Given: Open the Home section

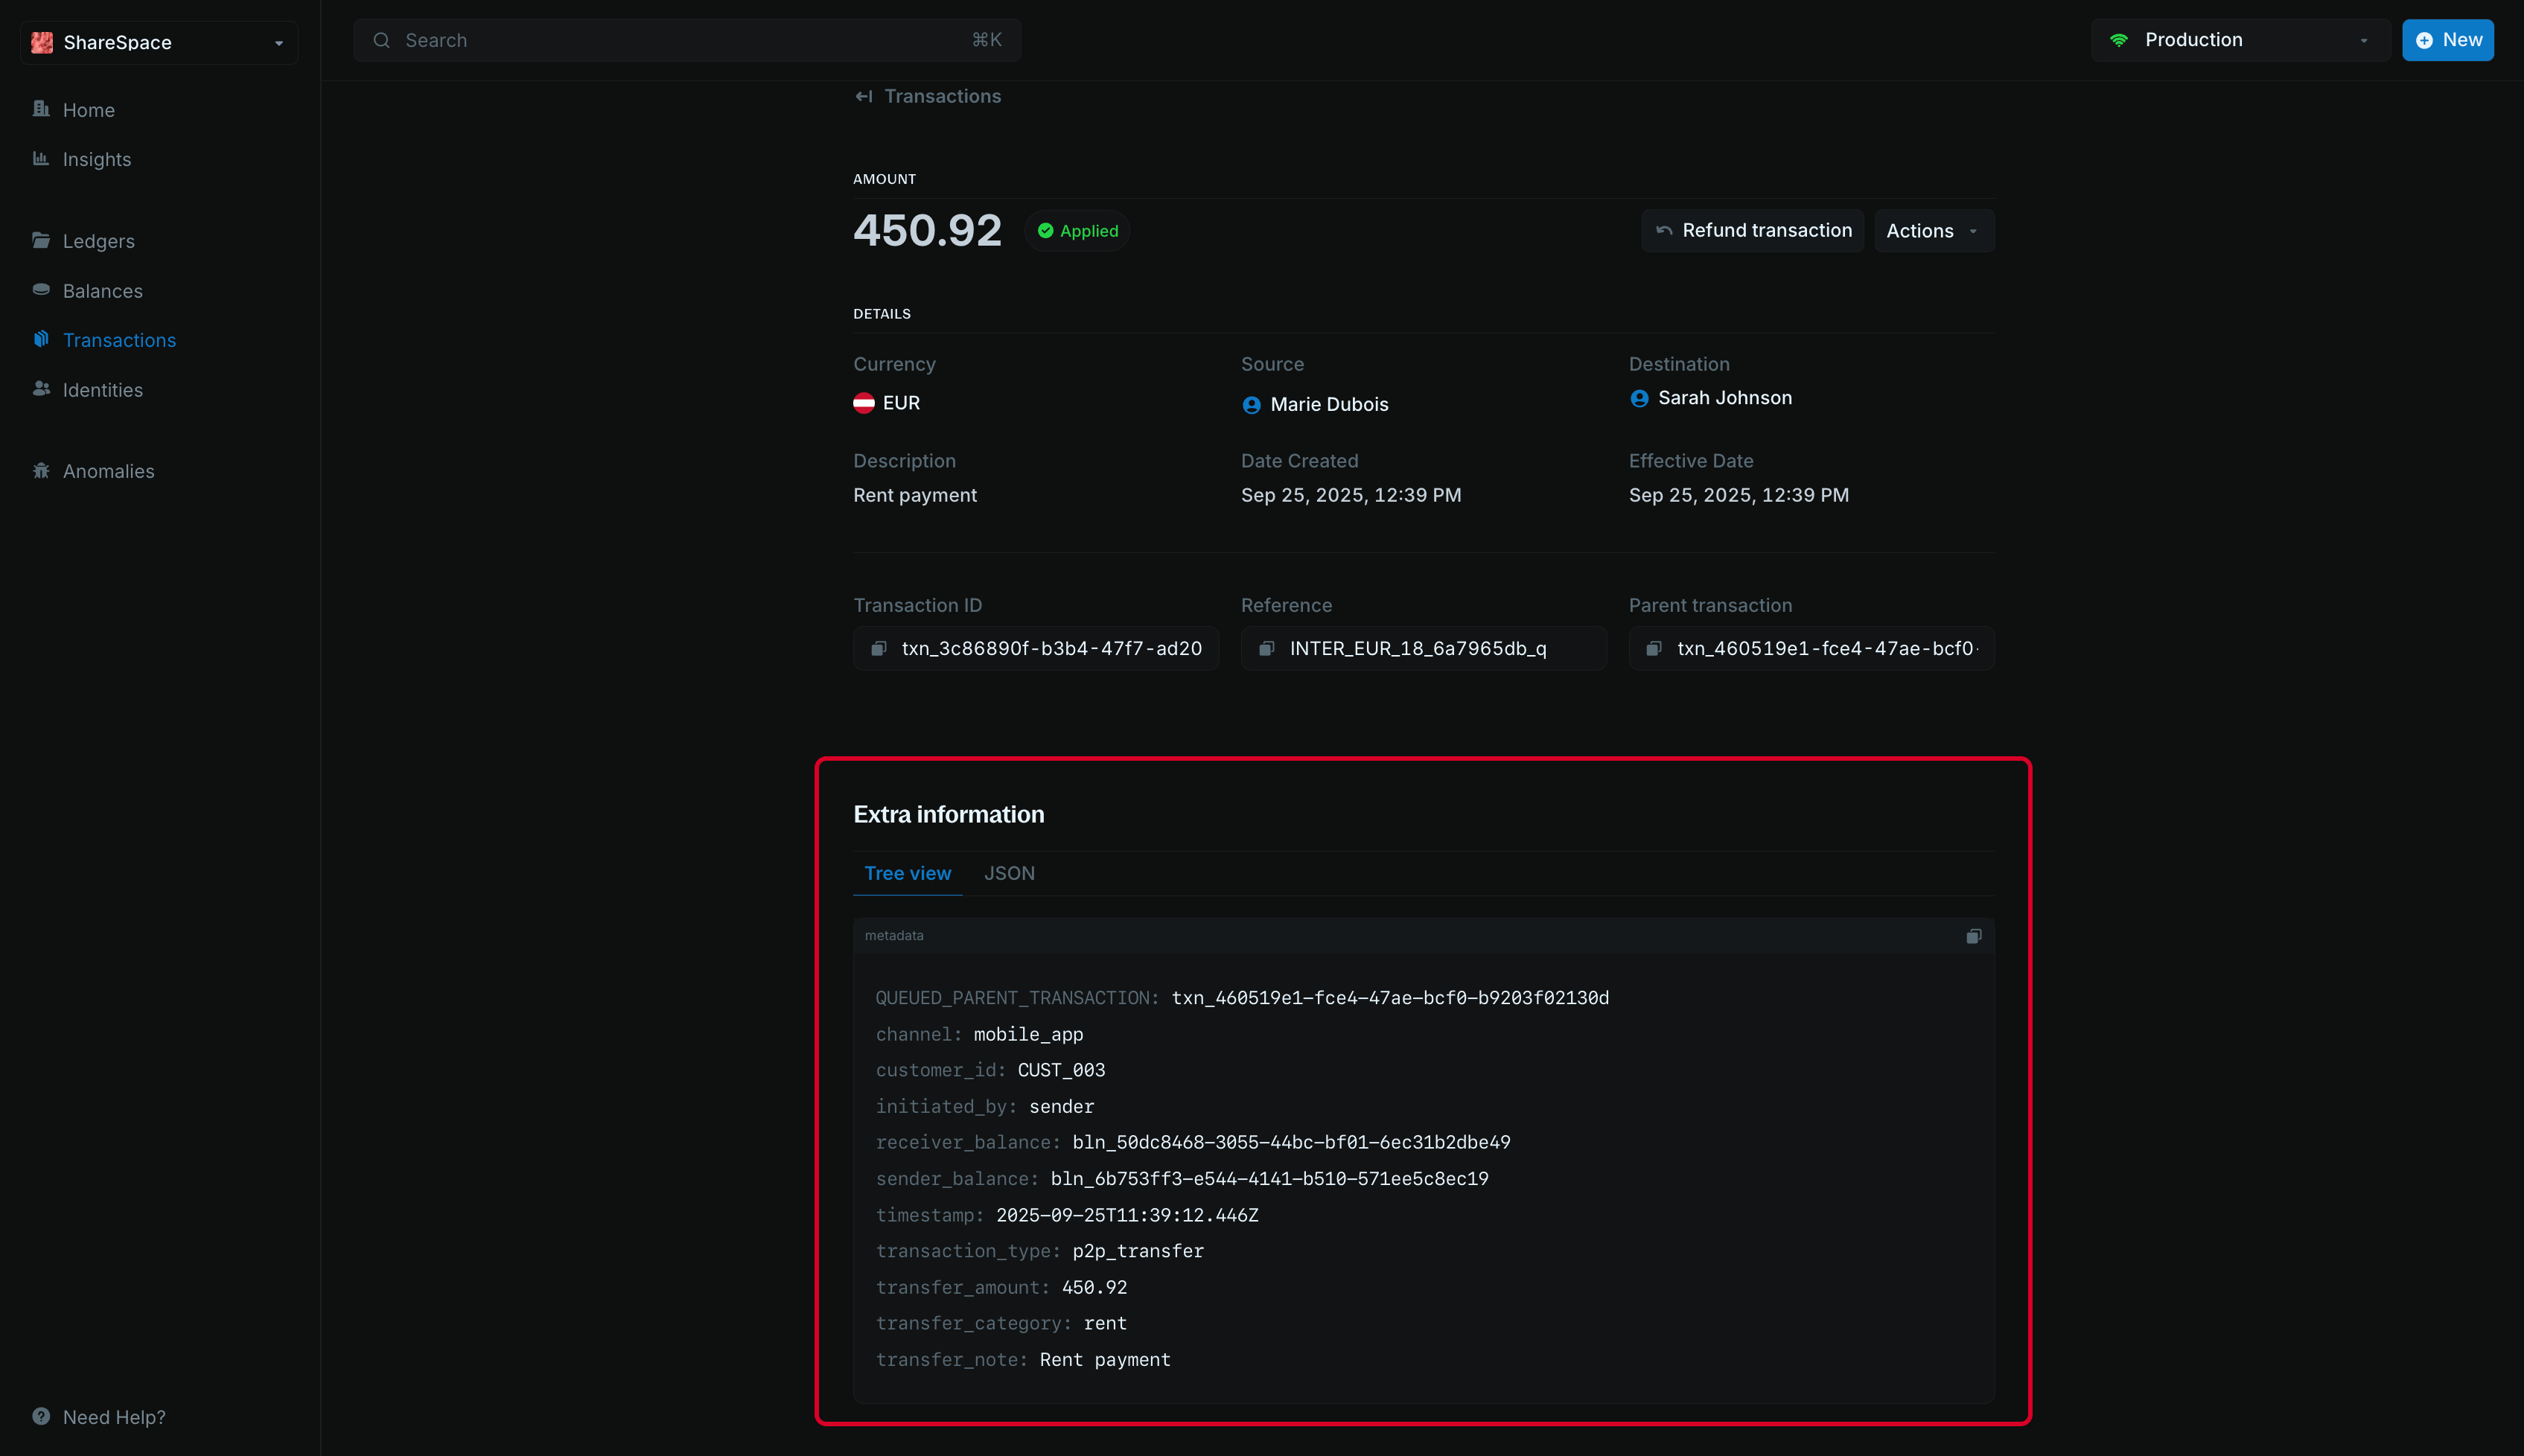Looking at the screenshot, I should click(88, 110).
